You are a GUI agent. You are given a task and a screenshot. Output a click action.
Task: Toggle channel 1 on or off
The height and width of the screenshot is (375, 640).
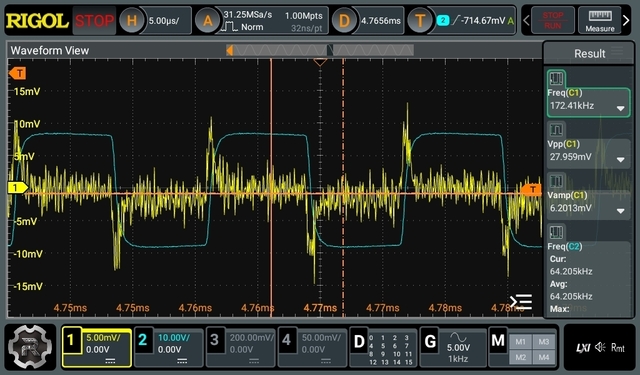pyautogui.click(x=71, y=339)
